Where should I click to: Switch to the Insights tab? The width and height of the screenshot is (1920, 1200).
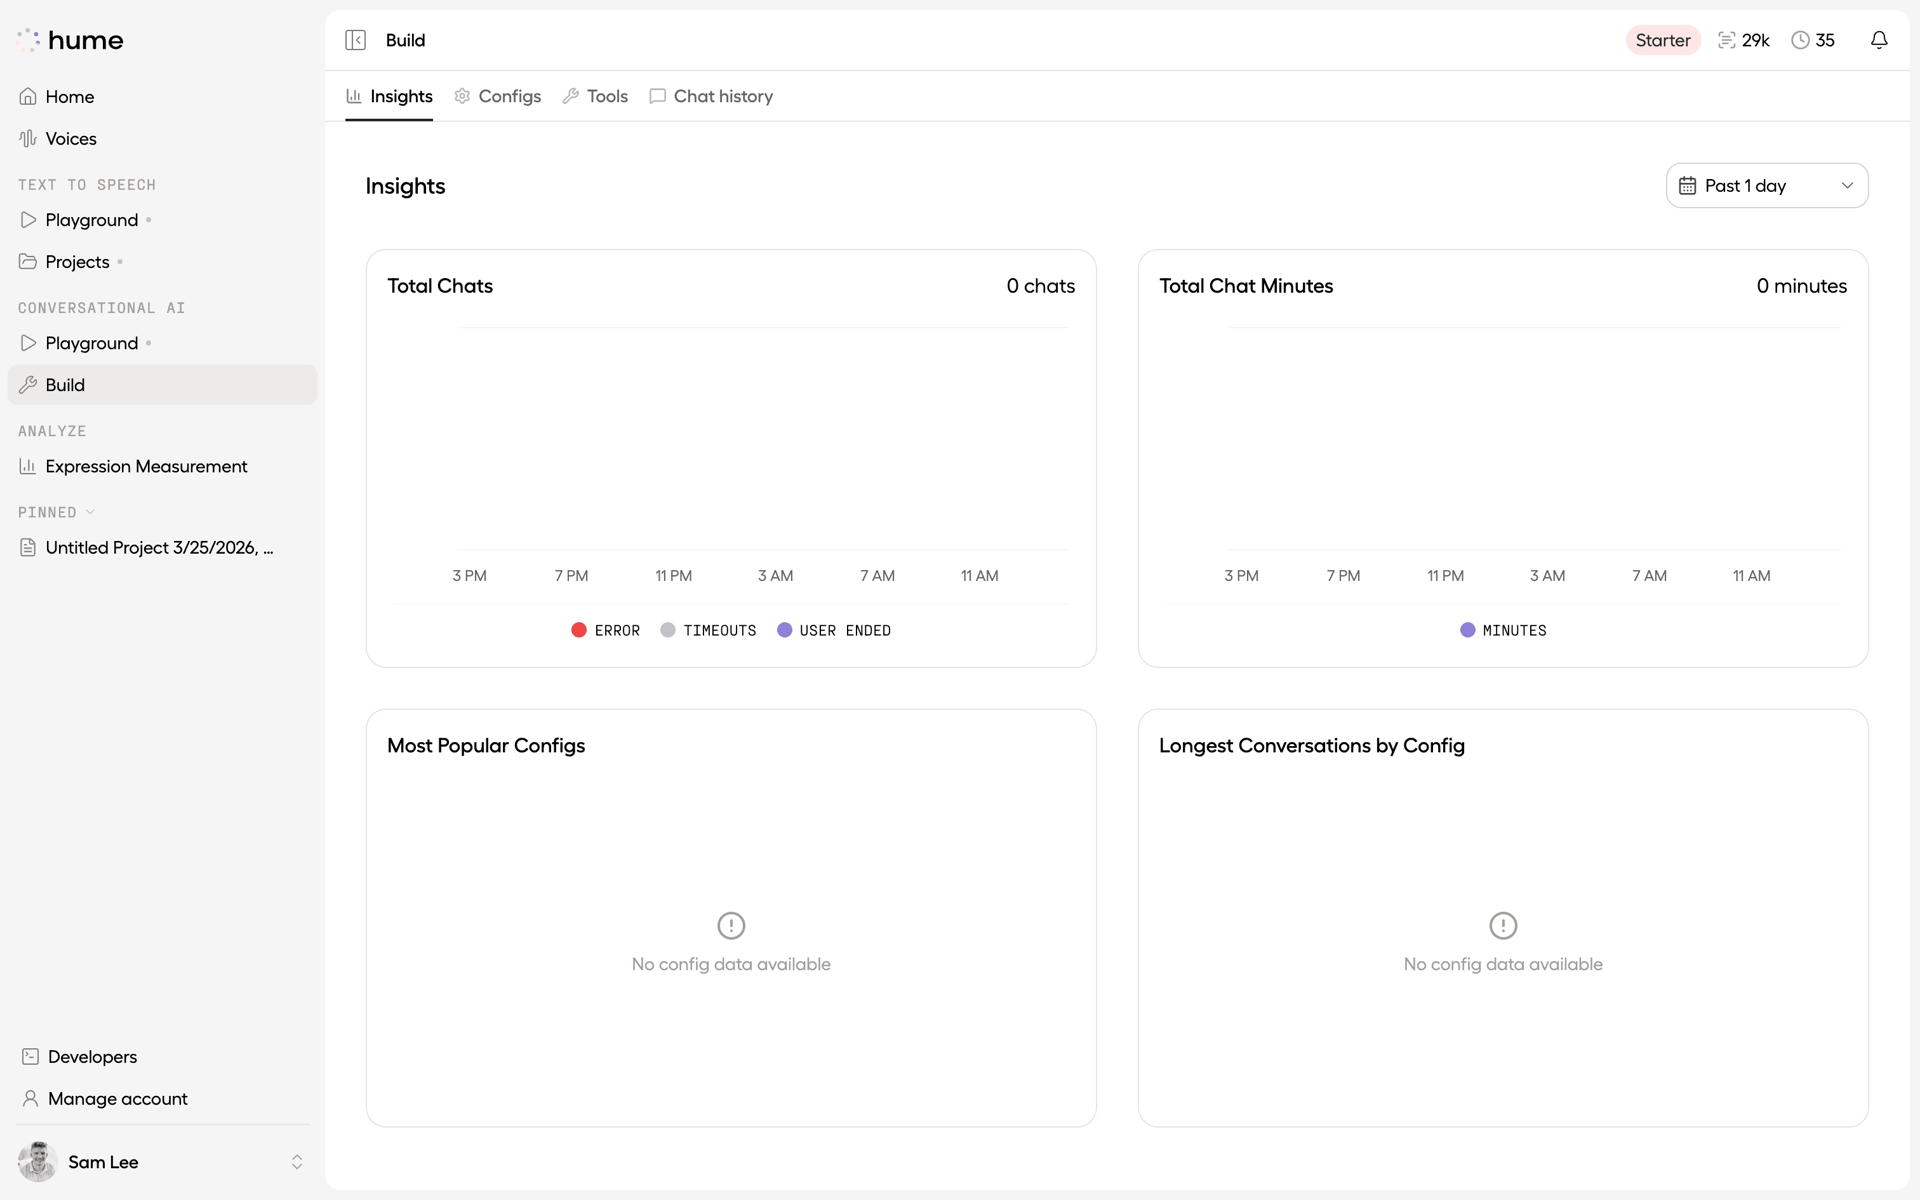389,96
